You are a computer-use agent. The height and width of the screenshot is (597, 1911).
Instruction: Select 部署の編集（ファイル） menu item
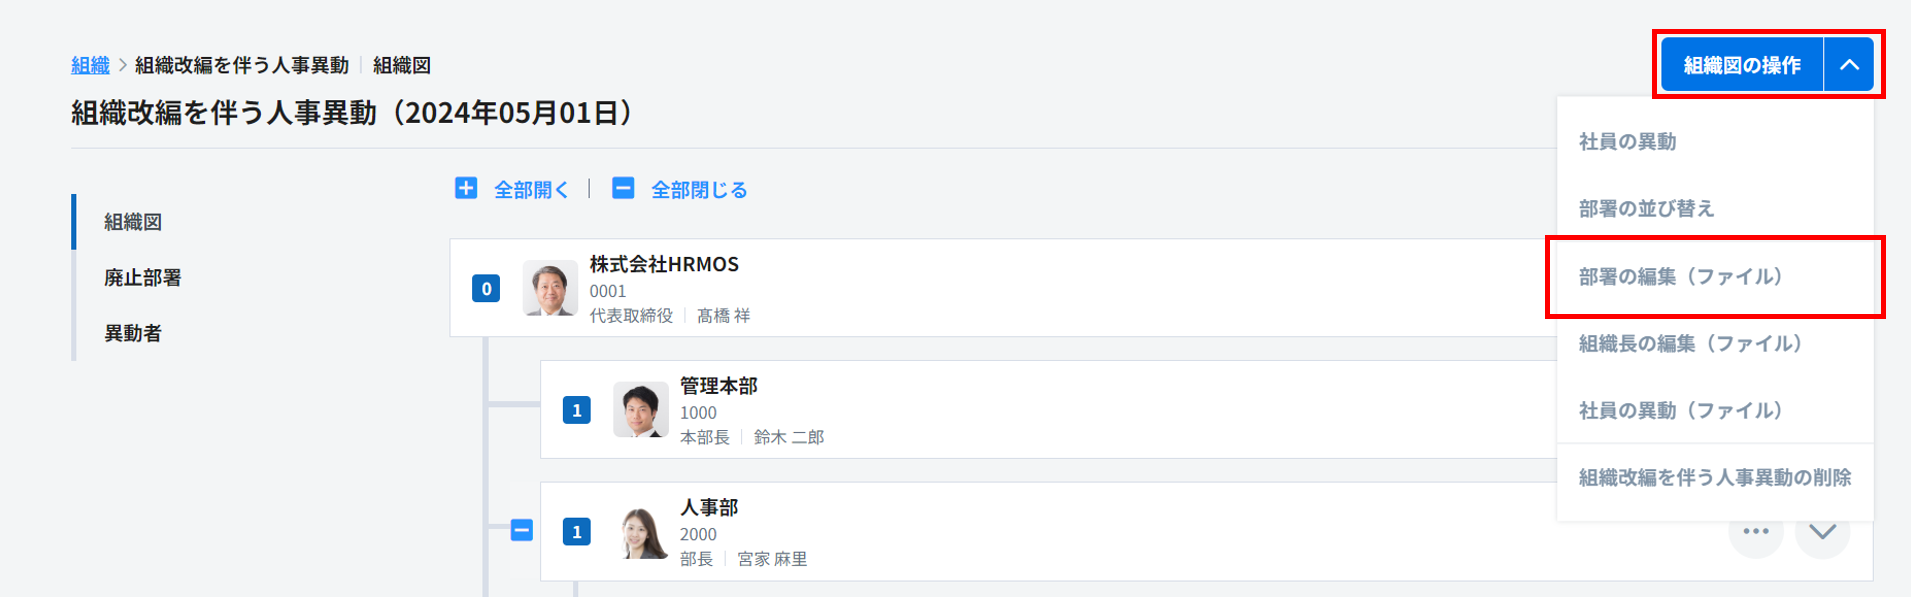[1680, 277]
